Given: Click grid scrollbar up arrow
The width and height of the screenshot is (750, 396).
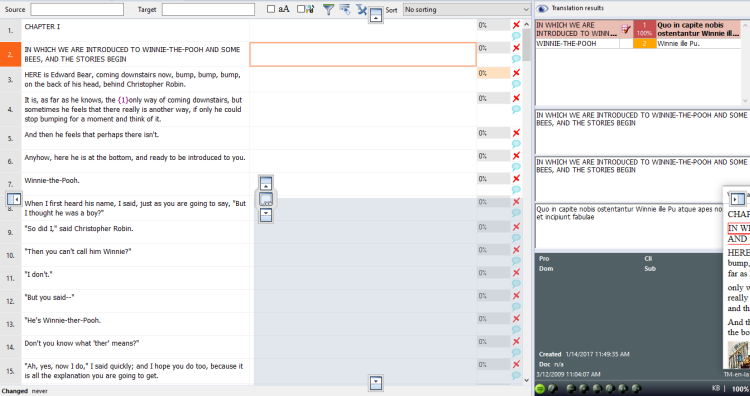Looking at the screenshot, I should tap(527, 24).
